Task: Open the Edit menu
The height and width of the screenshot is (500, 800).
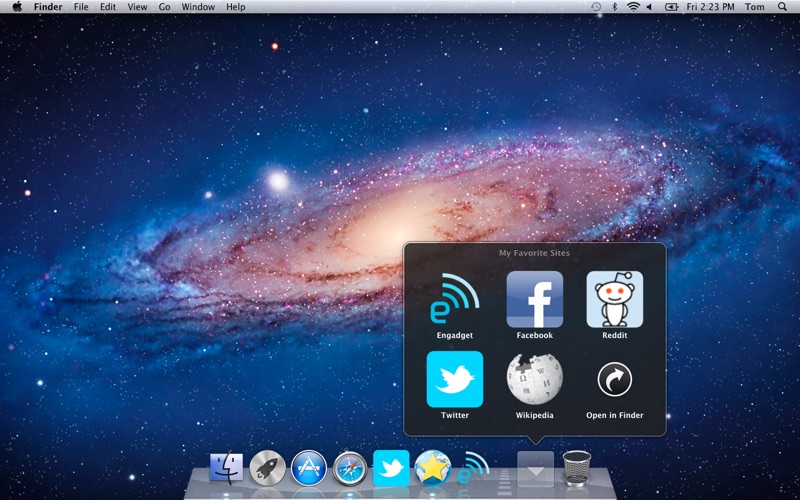Action: coord(108,7)
